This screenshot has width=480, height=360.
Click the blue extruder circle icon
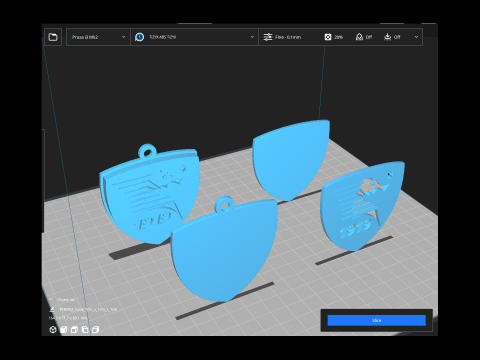[140, 37]
